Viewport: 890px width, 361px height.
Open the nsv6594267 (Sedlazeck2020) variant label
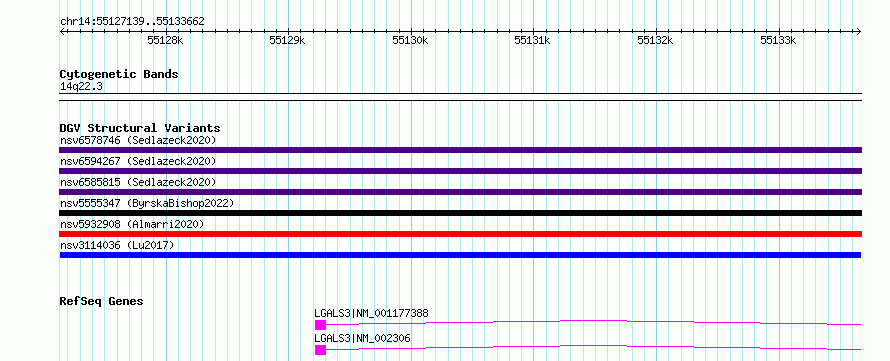pyautogui.click(x=138, y=161)
